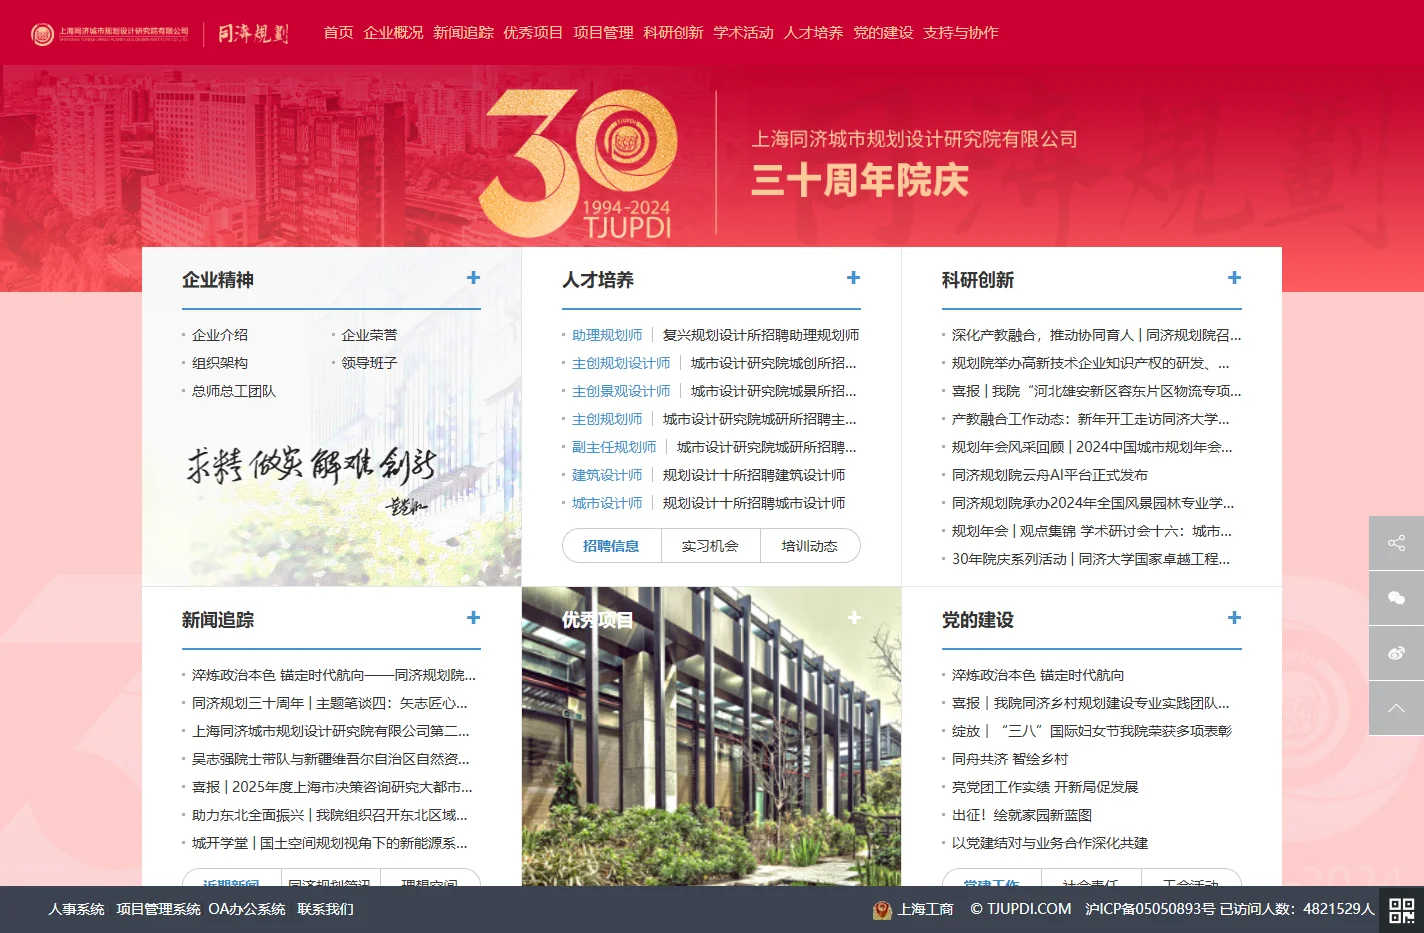1424x933 pixels.
Task: Open 吴志强院士带队 news item
Action: click(330, 759)
